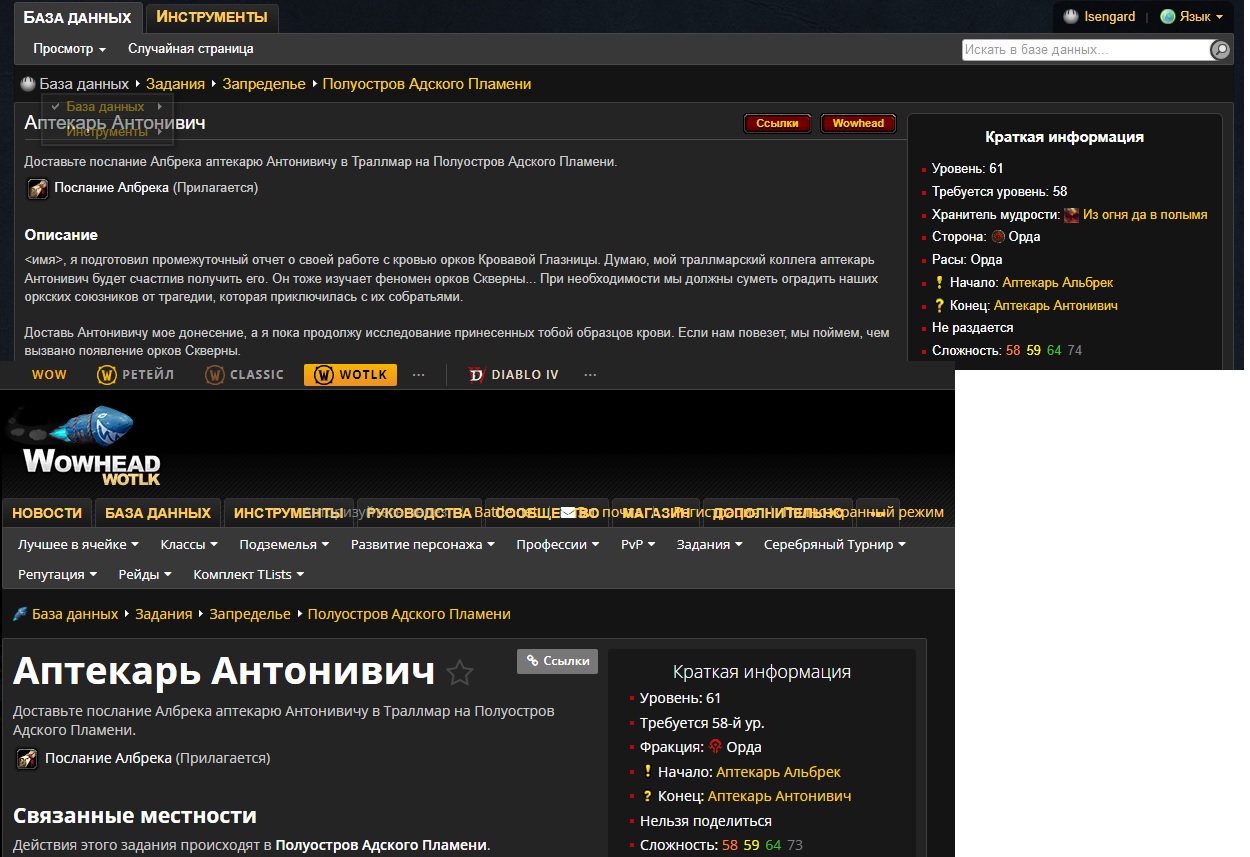Expand the PvP dropdown
1250x857 pixels.
coord(638,545)
